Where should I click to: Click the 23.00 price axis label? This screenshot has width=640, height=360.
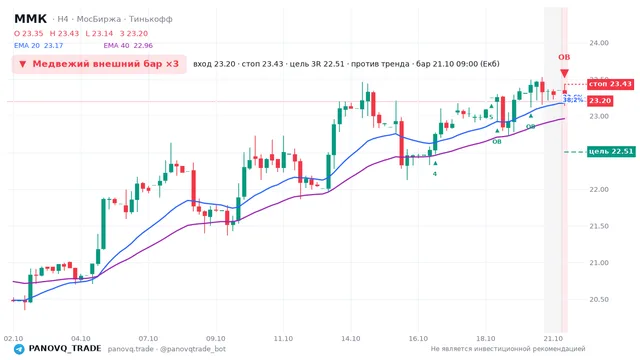(599, 116)
